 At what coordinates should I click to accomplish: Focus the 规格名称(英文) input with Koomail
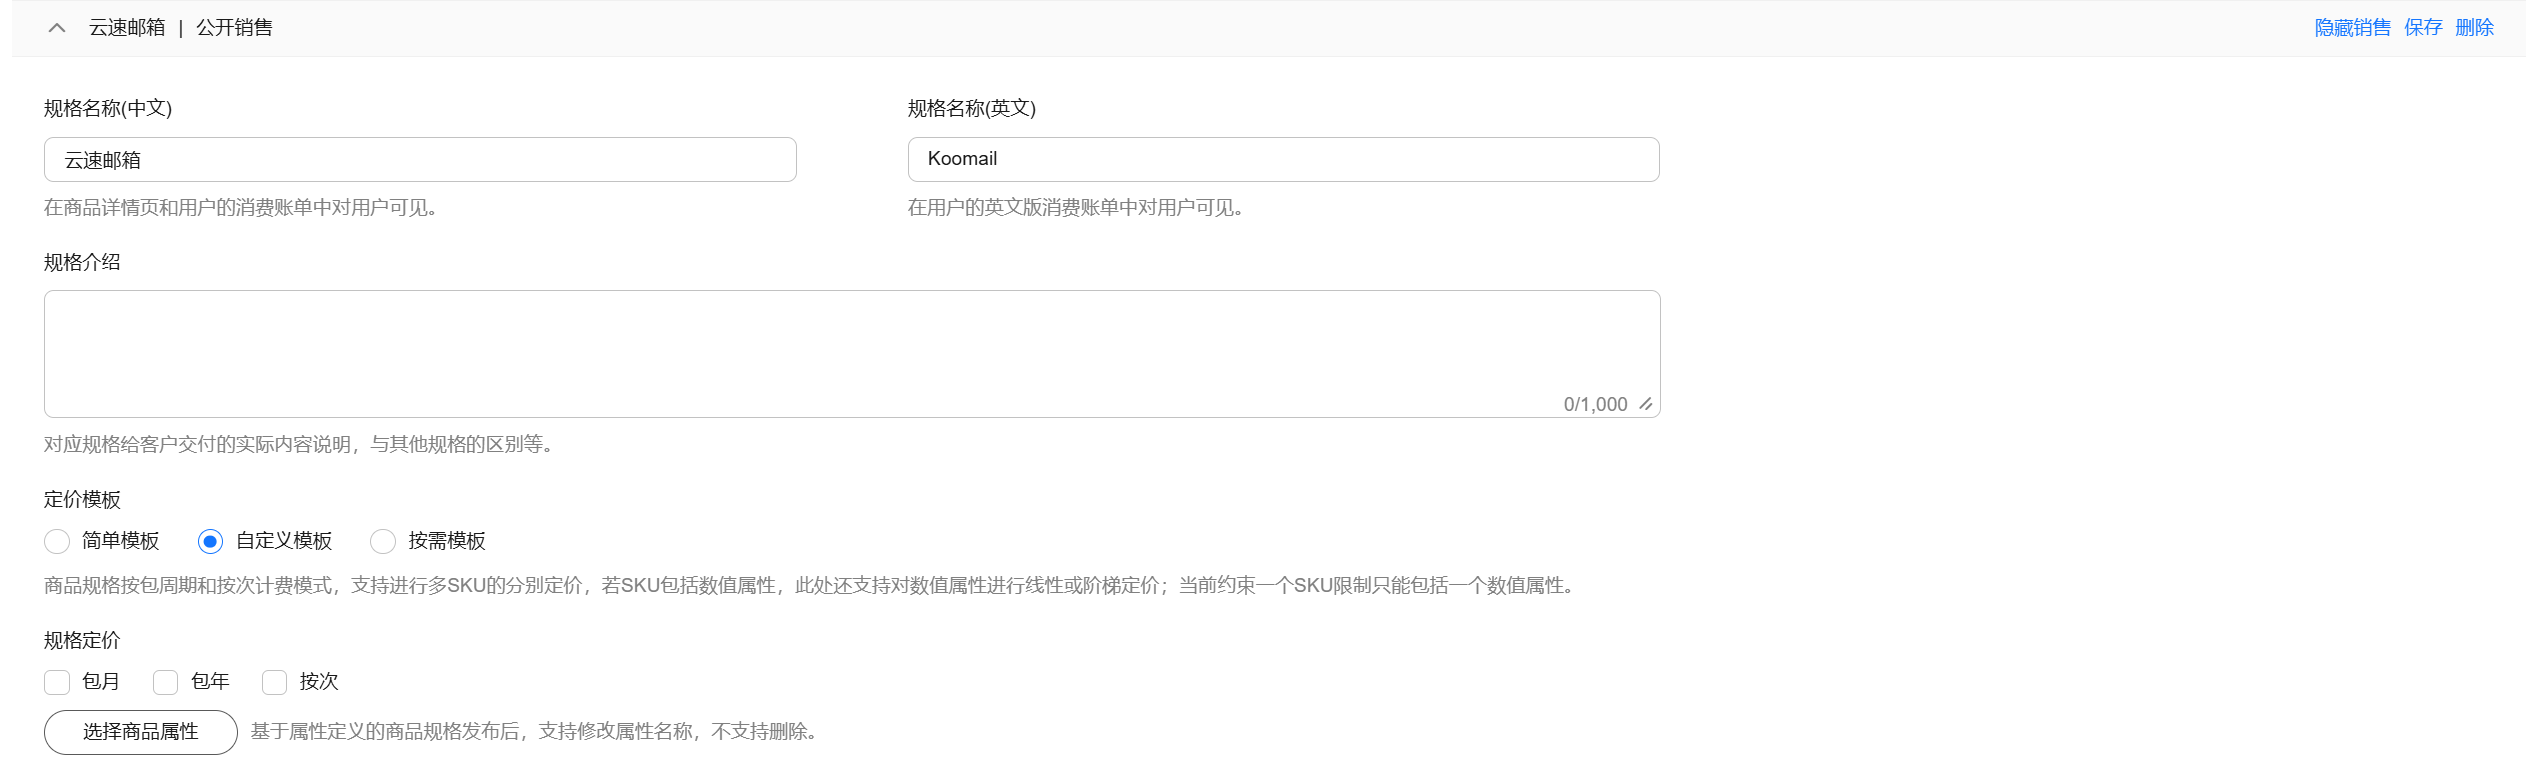[x=1283, y=160]
